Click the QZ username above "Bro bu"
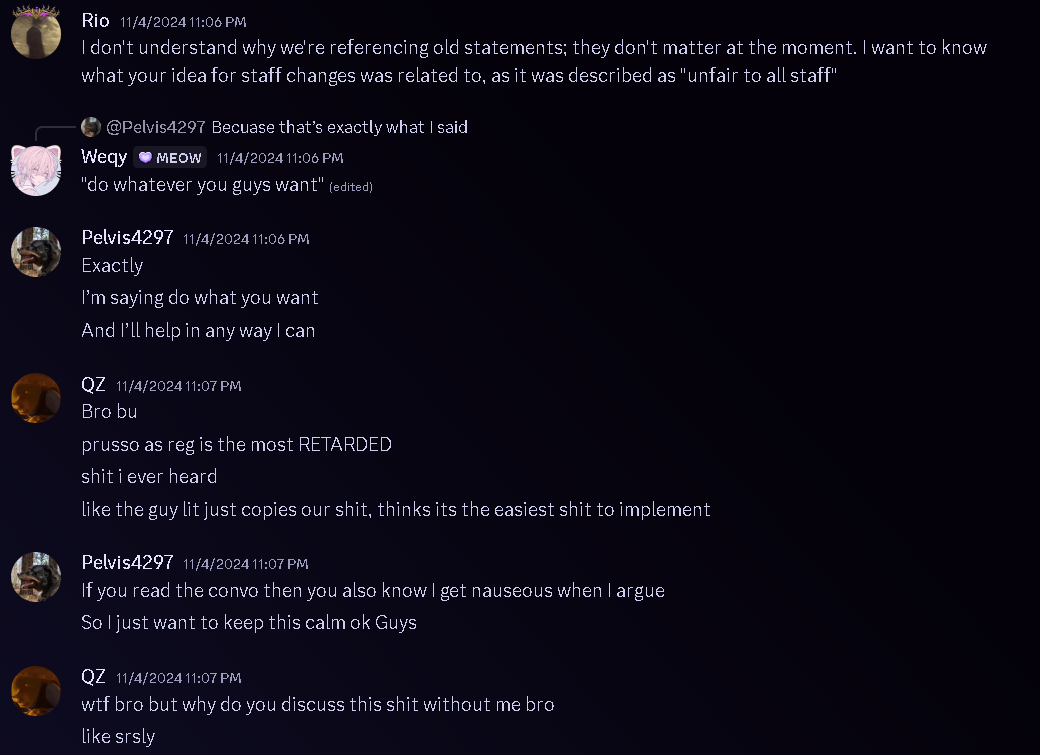Image resolution: width=1040 pixels, height=755 pixels. point(93,385)
